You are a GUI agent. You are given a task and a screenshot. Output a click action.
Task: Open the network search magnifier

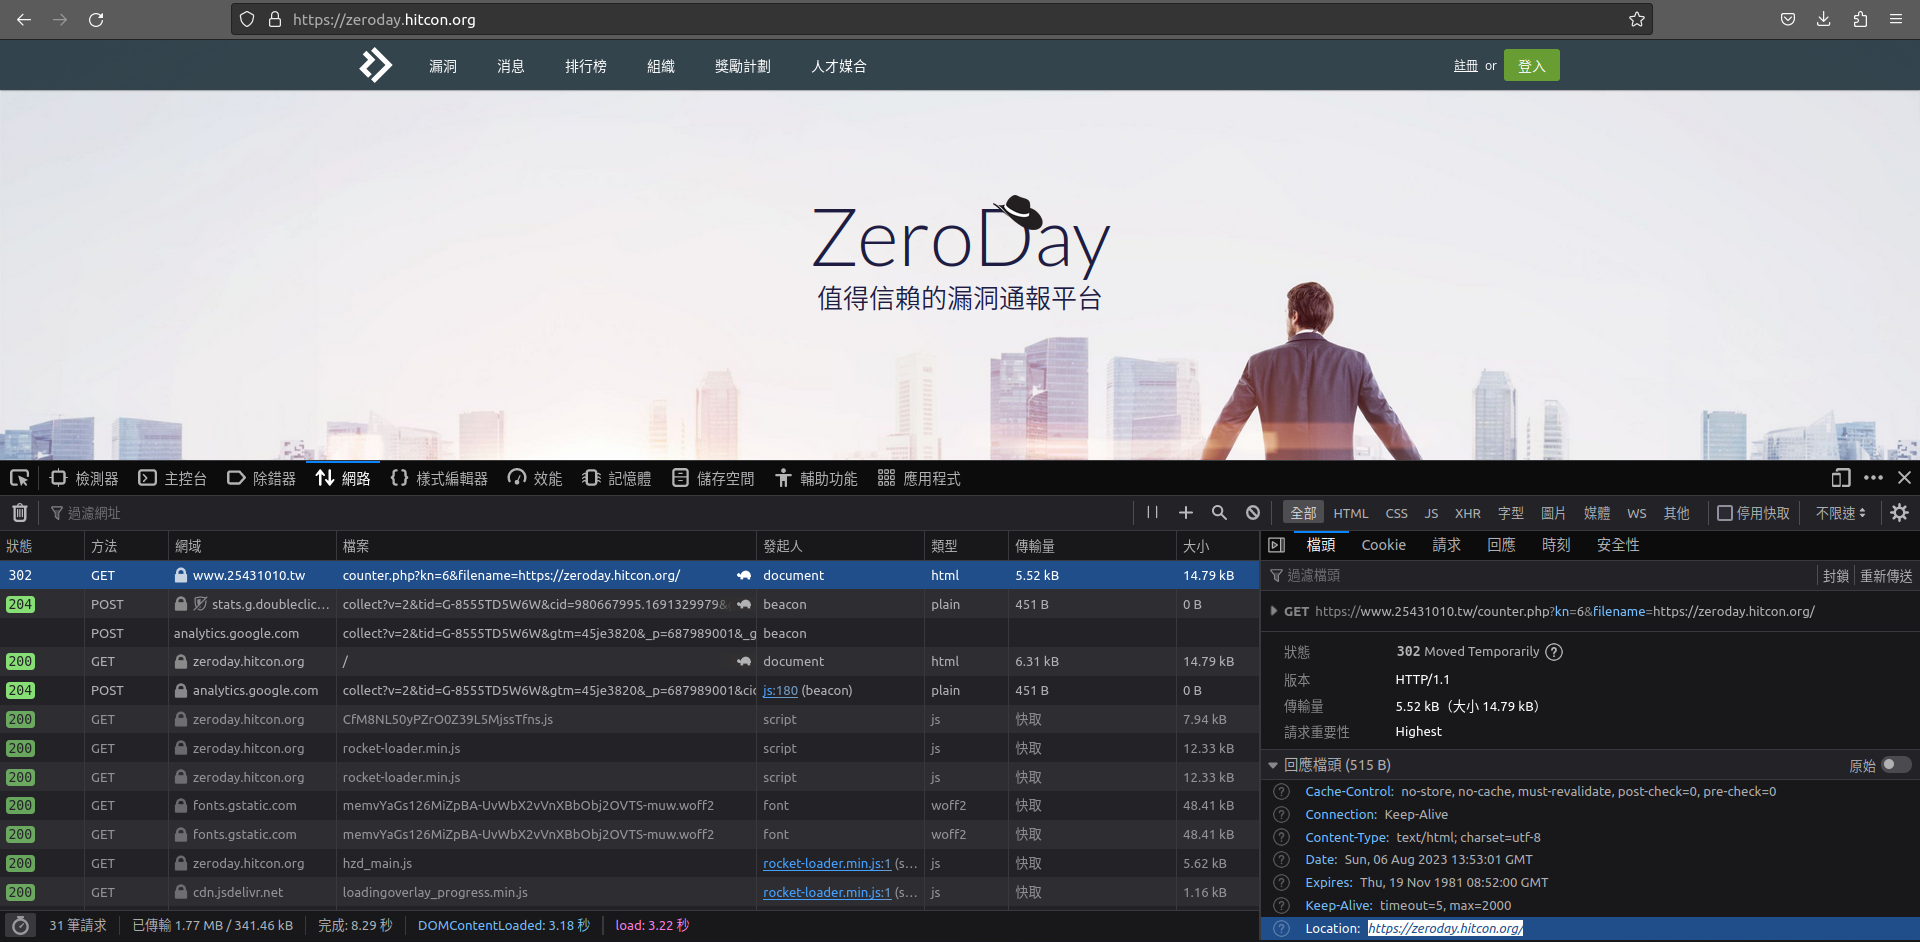click(1219, 512)
